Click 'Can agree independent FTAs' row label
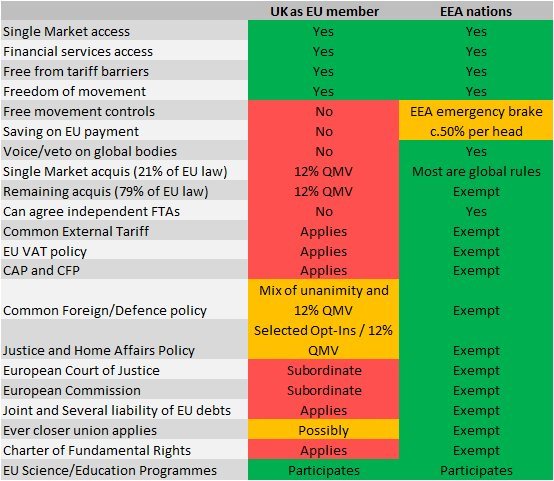 92,212
